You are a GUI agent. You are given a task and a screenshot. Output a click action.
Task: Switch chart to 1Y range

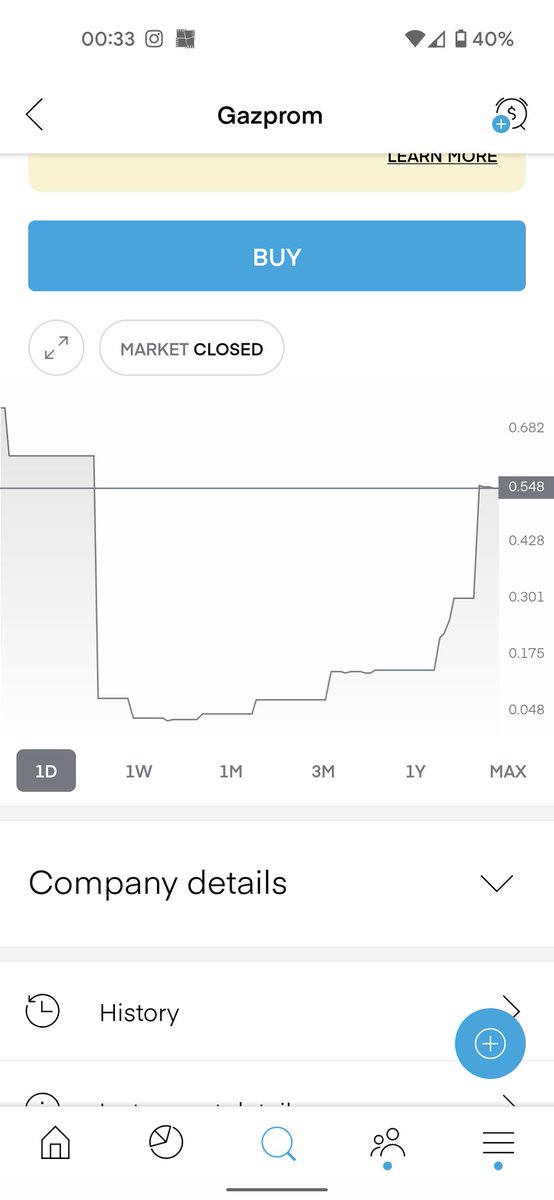point(415,771)
